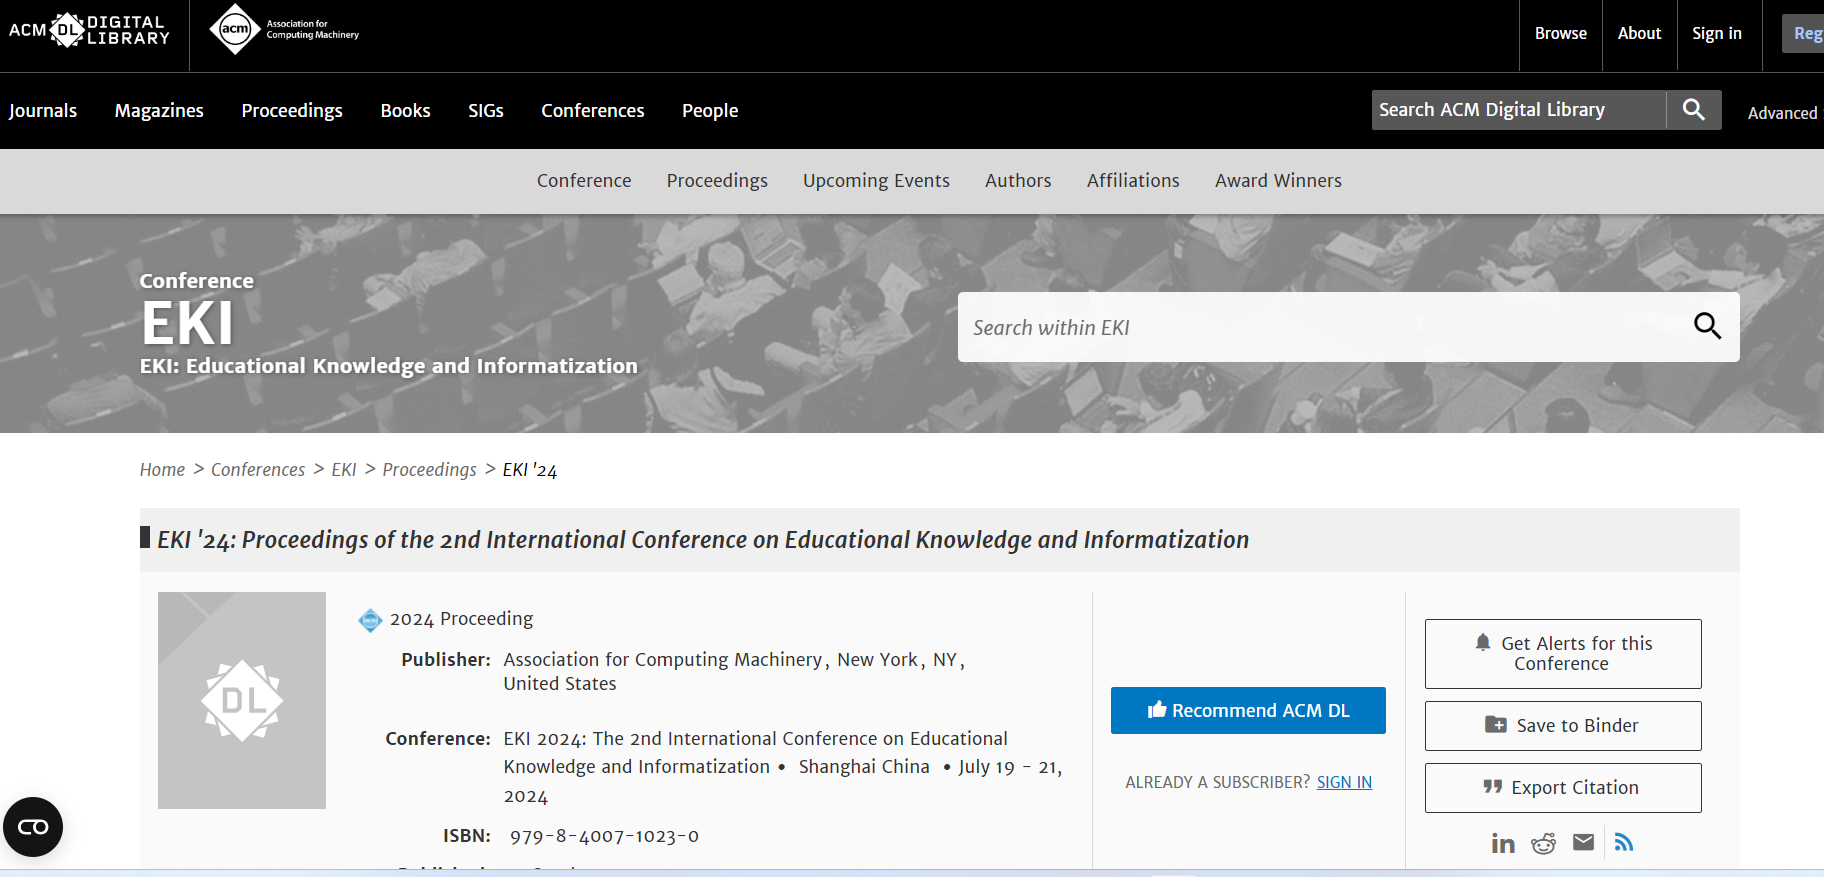Open the Magazines menu
The height and width of the screenshot is (877, 1824).
(159, 110)
